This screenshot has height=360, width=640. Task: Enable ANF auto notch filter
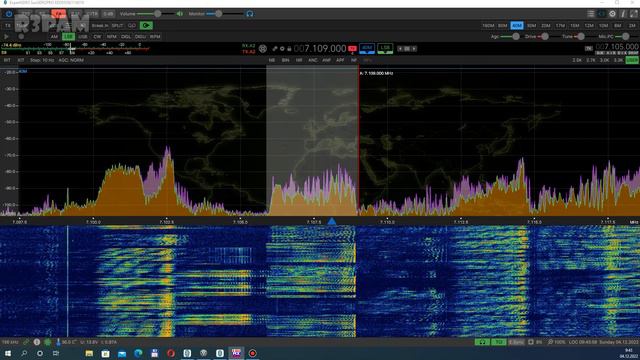(326, 60)
